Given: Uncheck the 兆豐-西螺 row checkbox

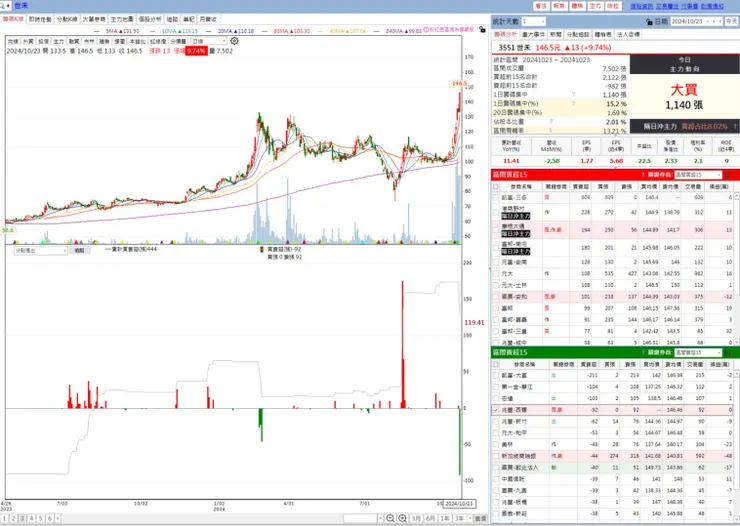Looking at the screenshot, I should pyautogui.click(x=496, y=410).
